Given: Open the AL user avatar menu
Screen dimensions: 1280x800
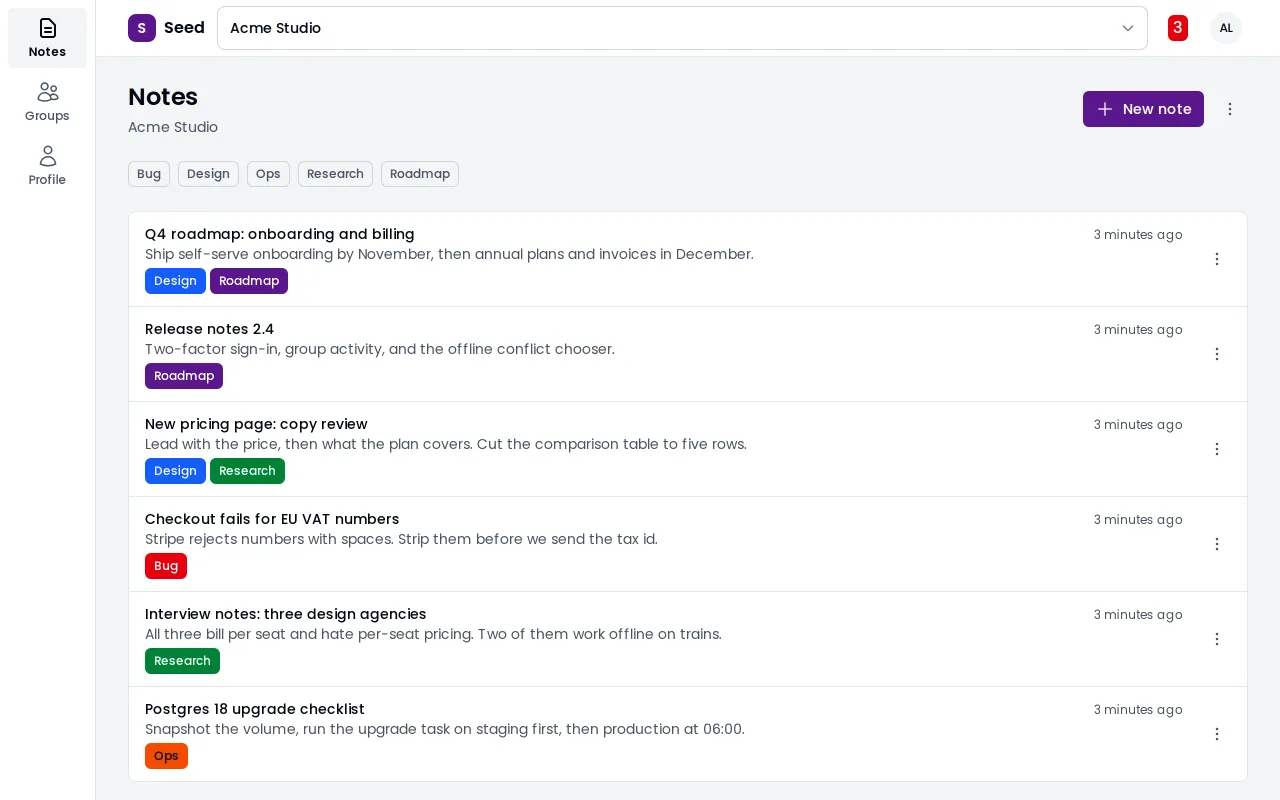Looking at the screenshot, I should pyautogui.click(x=1226, y=28).
